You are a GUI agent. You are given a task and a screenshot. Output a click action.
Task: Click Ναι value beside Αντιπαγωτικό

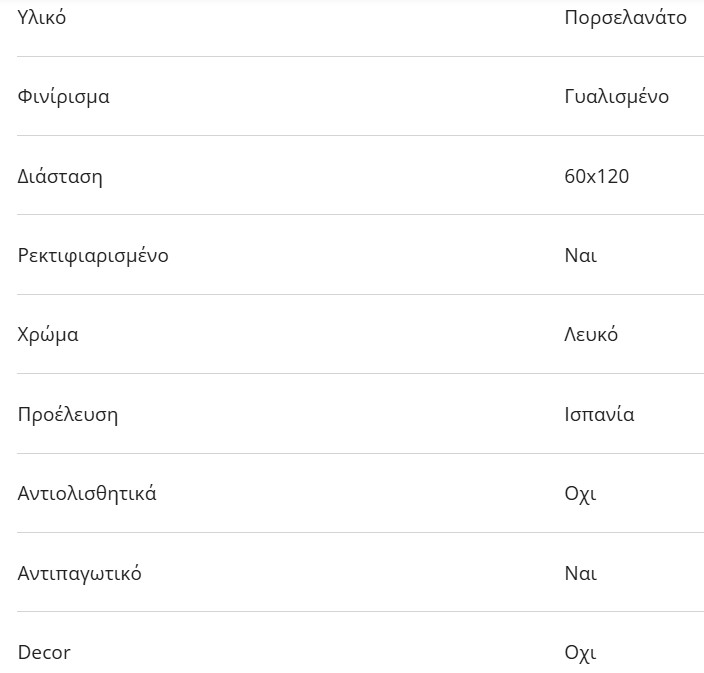(580, 574)
